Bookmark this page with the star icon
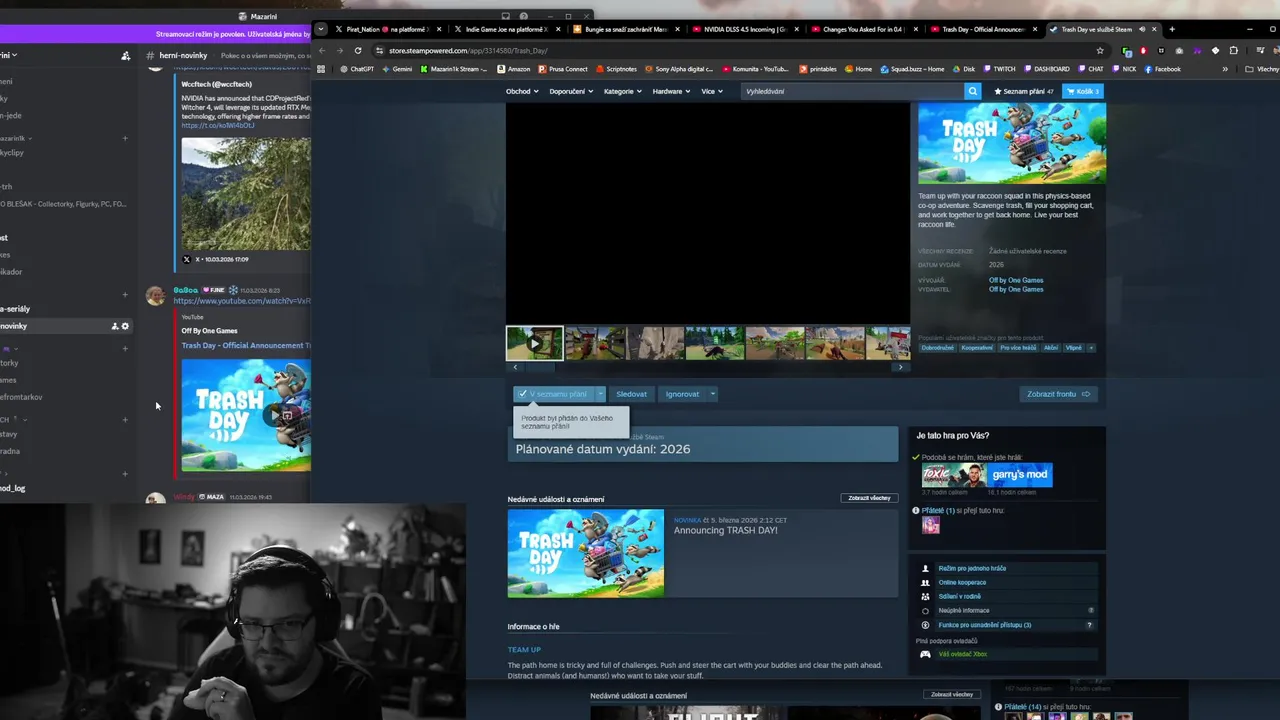This screenshot has height=720, width=1280. (1100, 50)
